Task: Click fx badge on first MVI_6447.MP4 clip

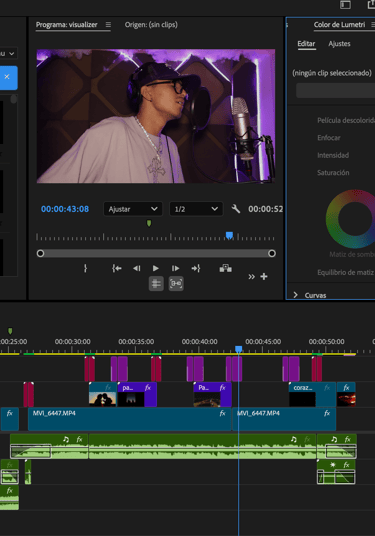Action: tap(223, 413)
